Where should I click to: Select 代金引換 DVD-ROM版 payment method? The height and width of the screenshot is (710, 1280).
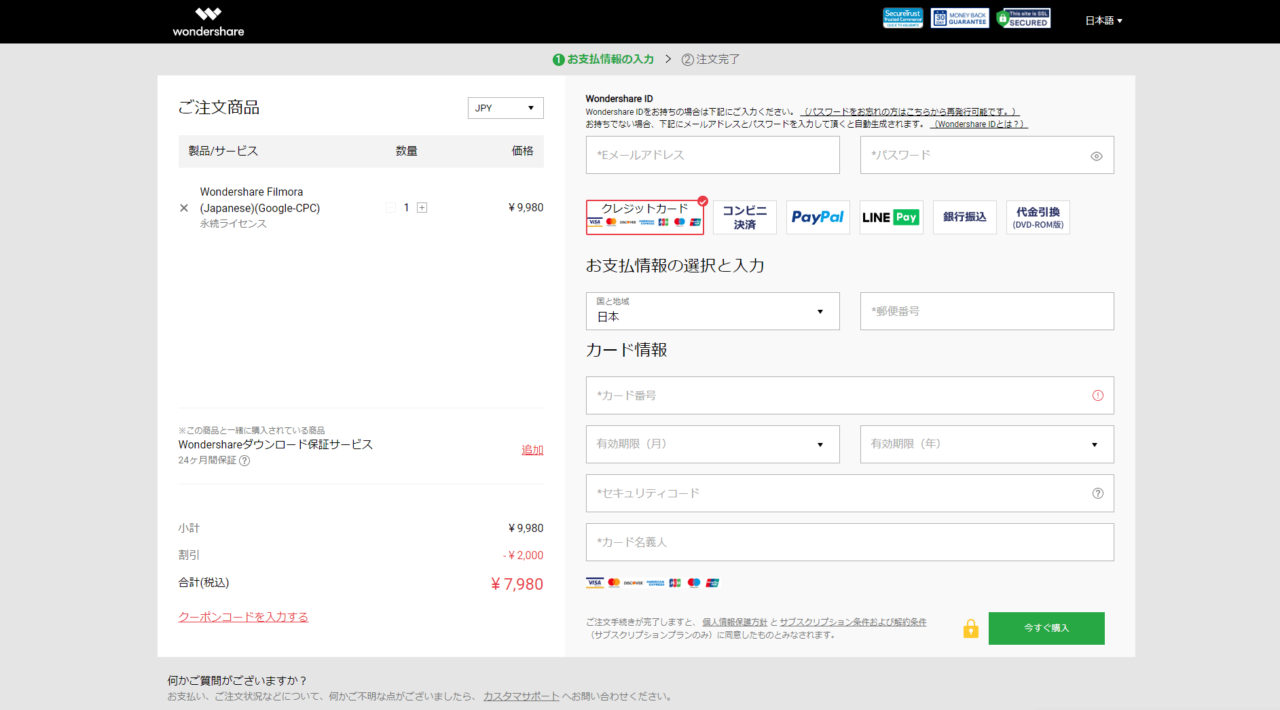[1038, 217]
